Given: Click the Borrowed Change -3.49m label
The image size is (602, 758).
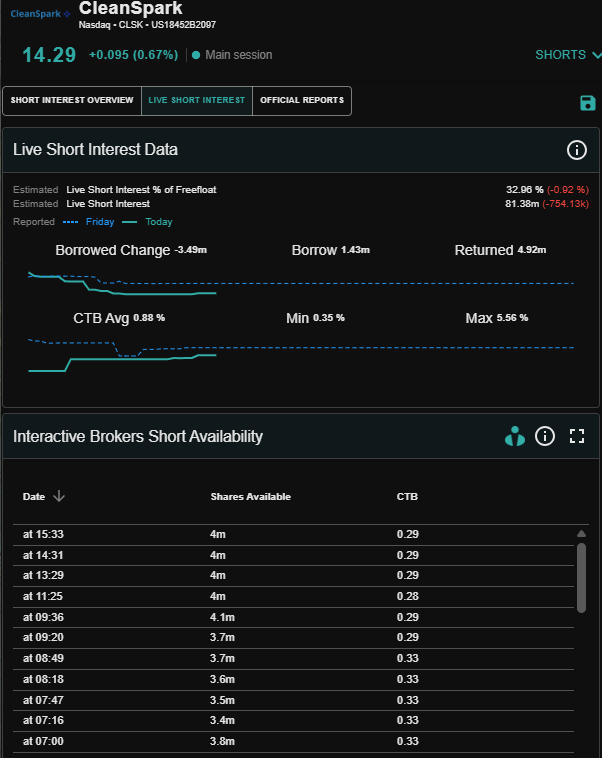Looking at the screenshot, I should tap(131, 250).
